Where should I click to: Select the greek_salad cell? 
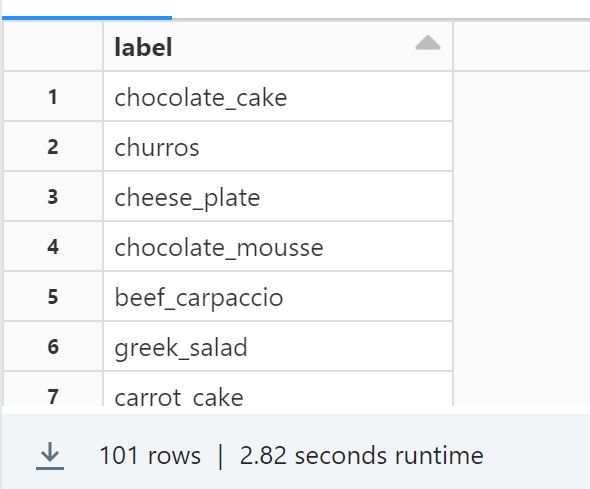[x=278, y=347]
